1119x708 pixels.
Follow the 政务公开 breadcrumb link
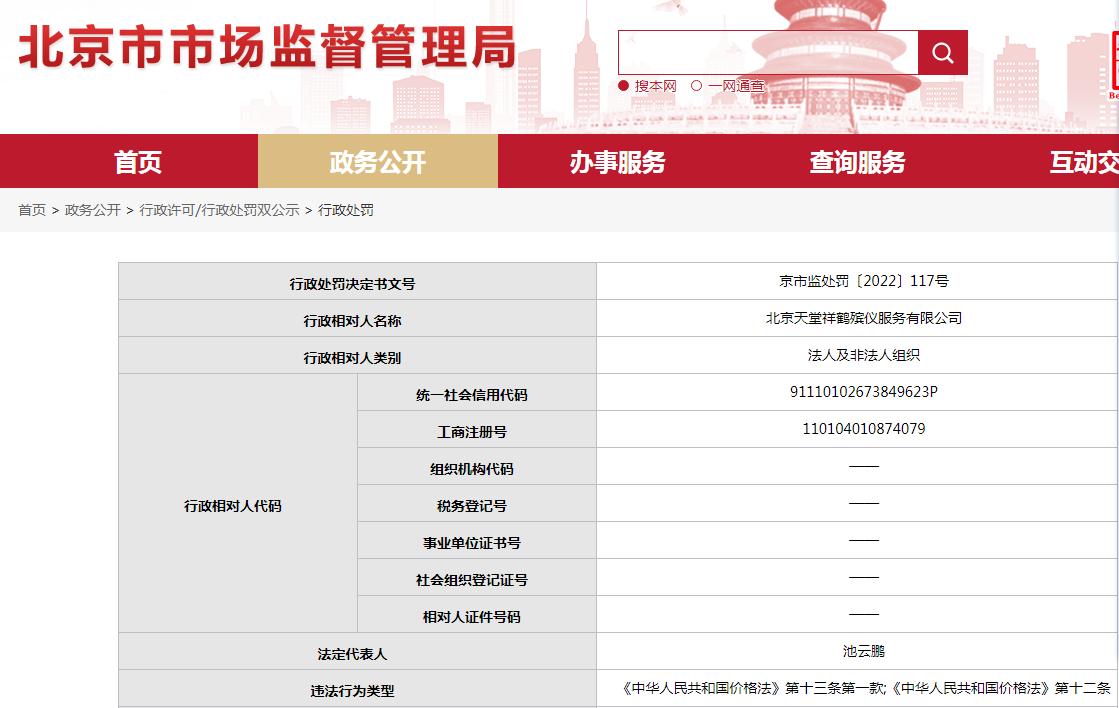pos(93,210)
